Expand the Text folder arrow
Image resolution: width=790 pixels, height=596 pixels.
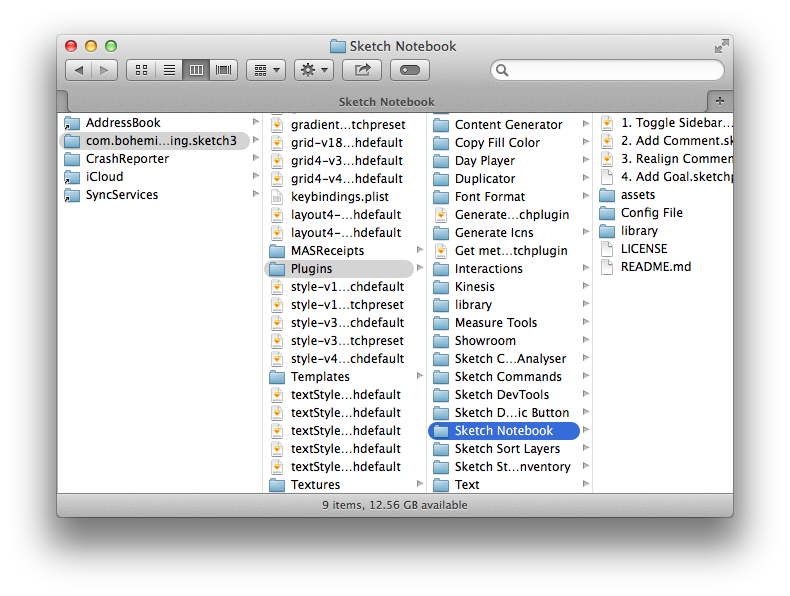(x=585, y=484)
